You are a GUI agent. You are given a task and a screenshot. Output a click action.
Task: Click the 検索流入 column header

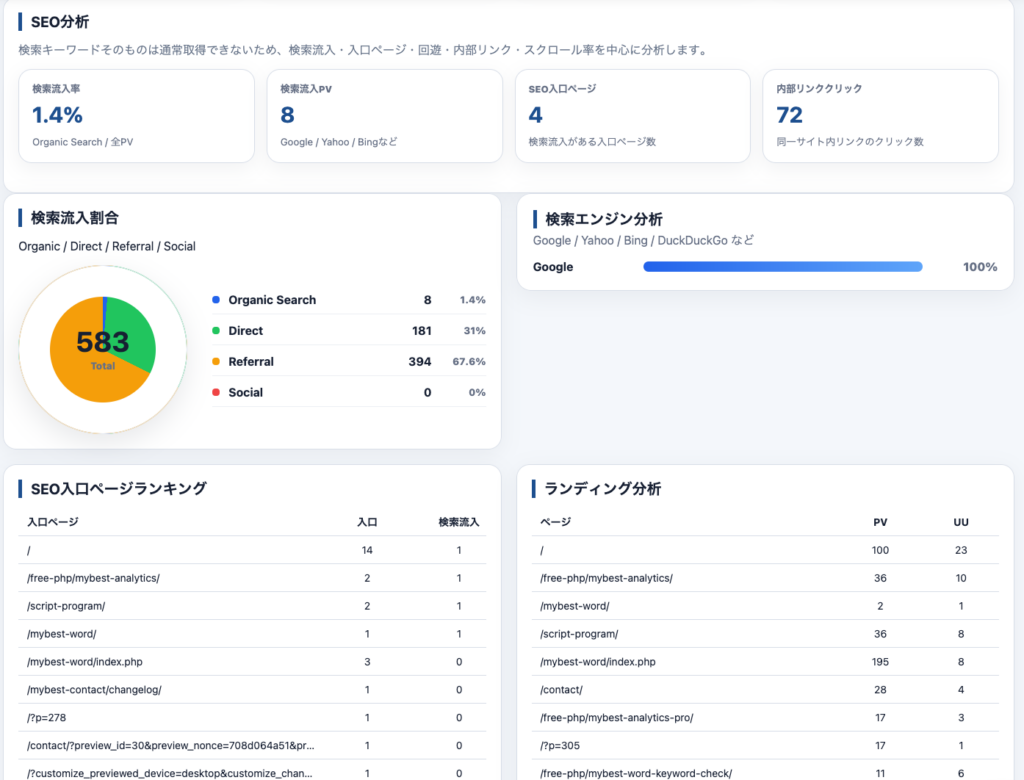[458, 522]
